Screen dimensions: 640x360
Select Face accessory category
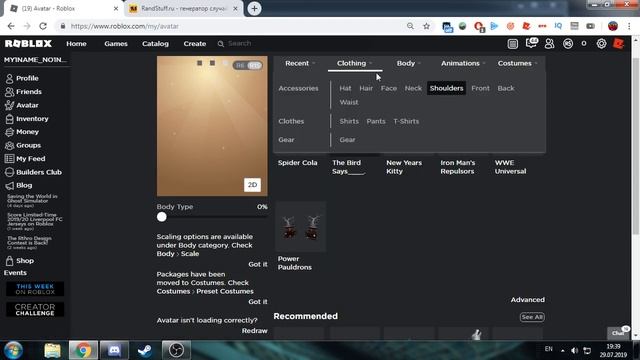point(389,88)
